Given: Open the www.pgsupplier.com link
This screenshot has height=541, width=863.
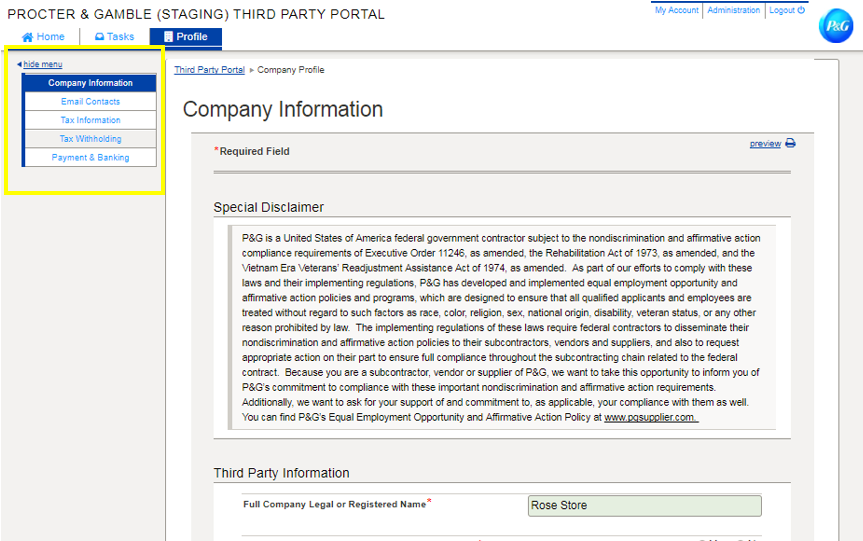Looking at the screenshot, I should (x=651, y=417).
